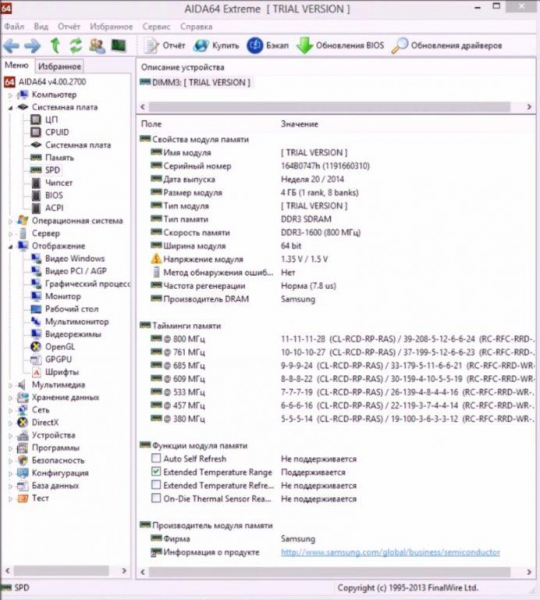Expand the DirectX tree node
This screenshot has height=600, width=540.
pos(10,423)
